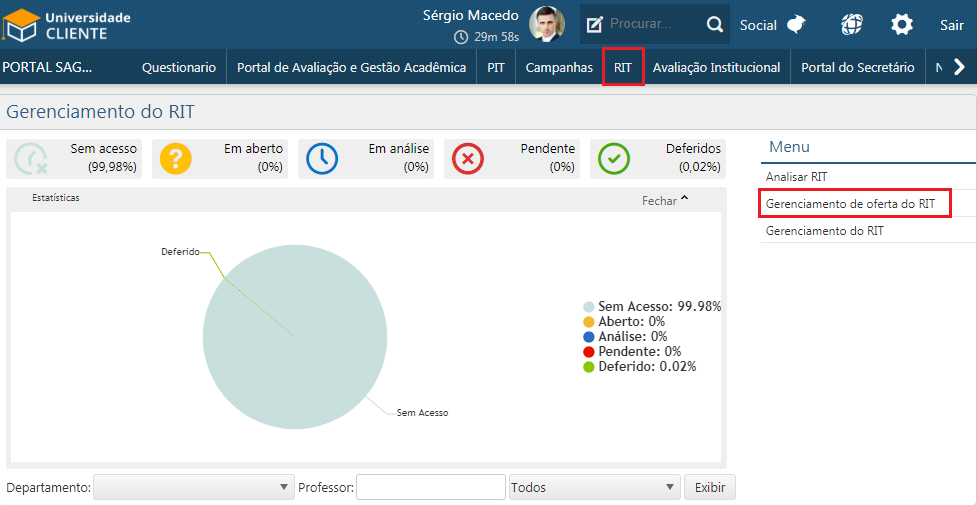Image resolution: width=977 pixels, height=505 pixels.
Task: Open the Portal do Secretário tab
Action: [x=857, y=67]
